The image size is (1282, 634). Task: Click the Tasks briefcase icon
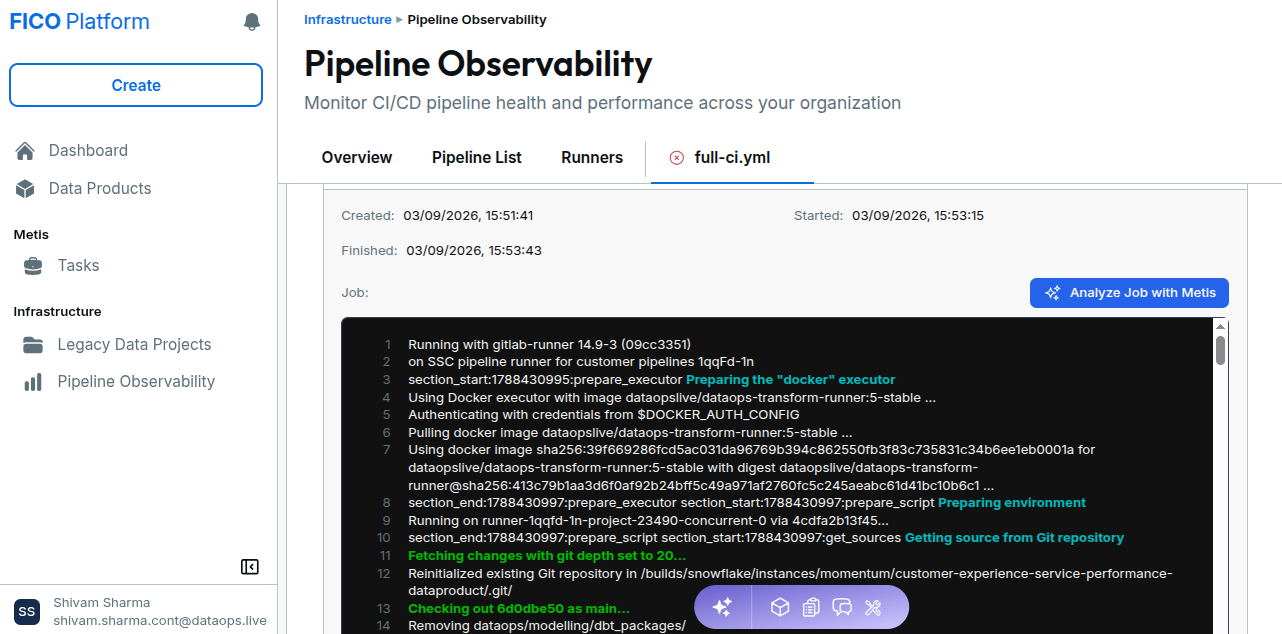pos(33,266)
